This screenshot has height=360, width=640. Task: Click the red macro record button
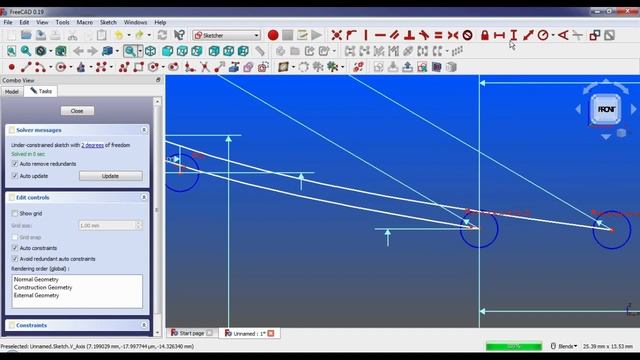(x=273, y=35)
